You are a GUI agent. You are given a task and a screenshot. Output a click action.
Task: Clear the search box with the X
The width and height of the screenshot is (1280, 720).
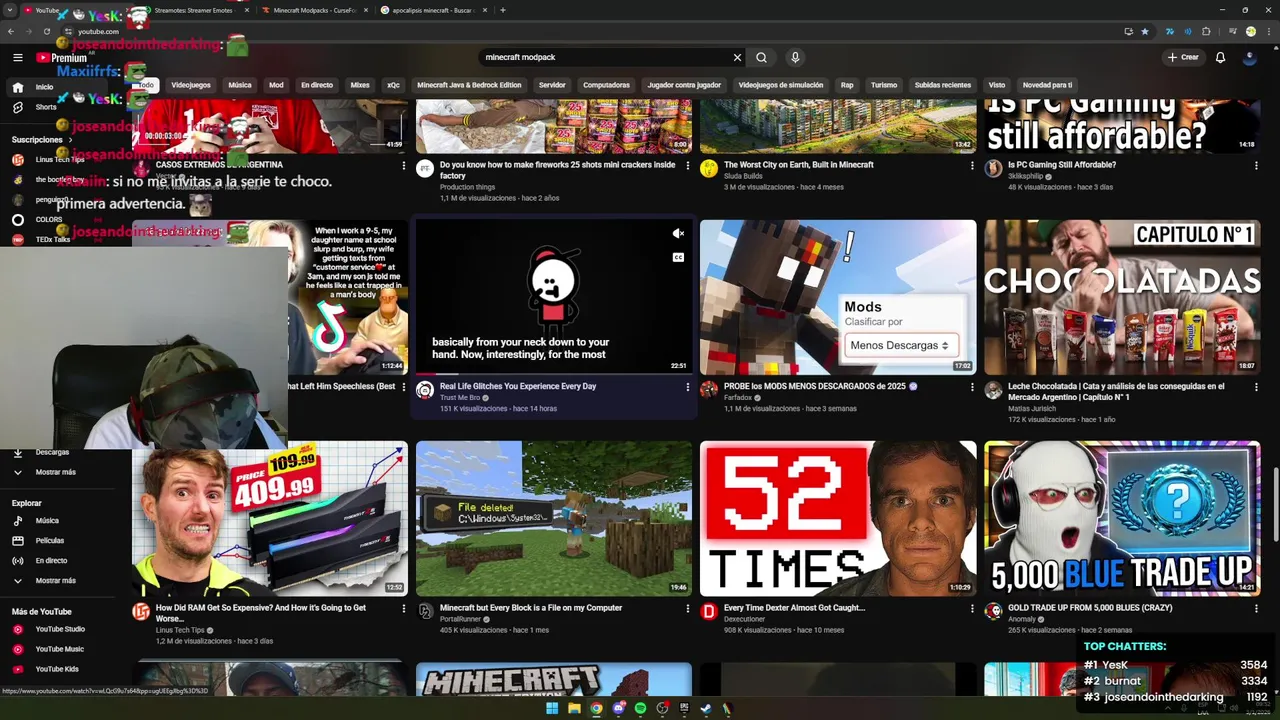[738, 57]
